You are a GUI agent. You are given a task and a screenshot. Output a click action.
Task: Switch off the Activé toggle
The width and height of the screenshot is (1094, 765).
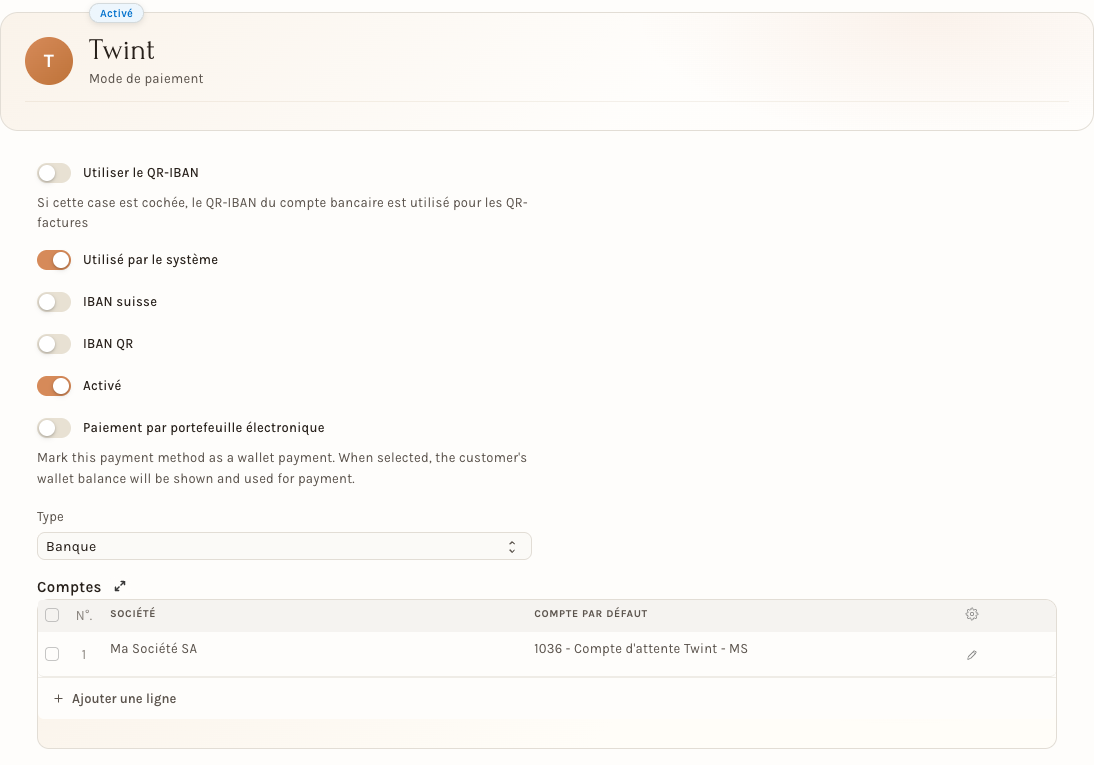tap(54, 385)
